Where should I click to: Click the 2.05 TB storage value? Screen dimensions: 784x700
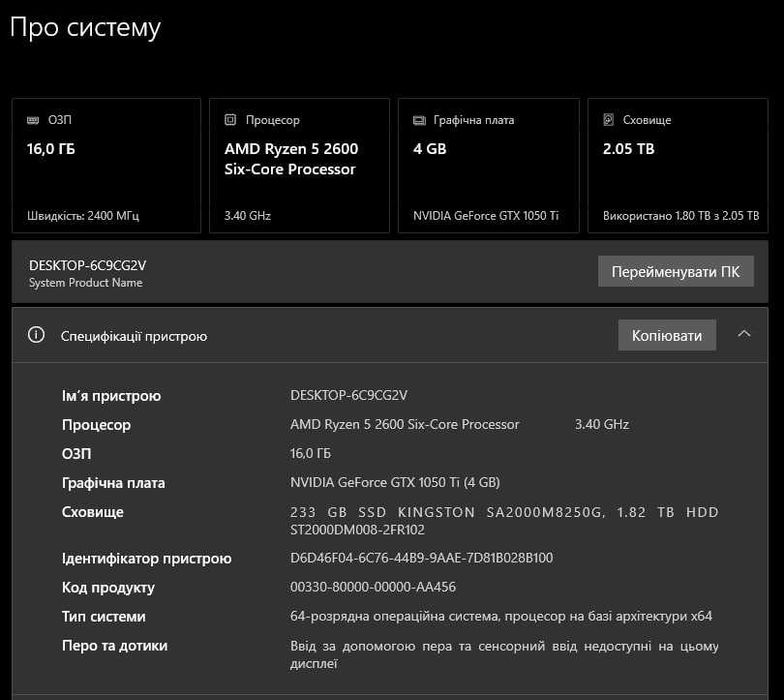[x=628, y=148]
